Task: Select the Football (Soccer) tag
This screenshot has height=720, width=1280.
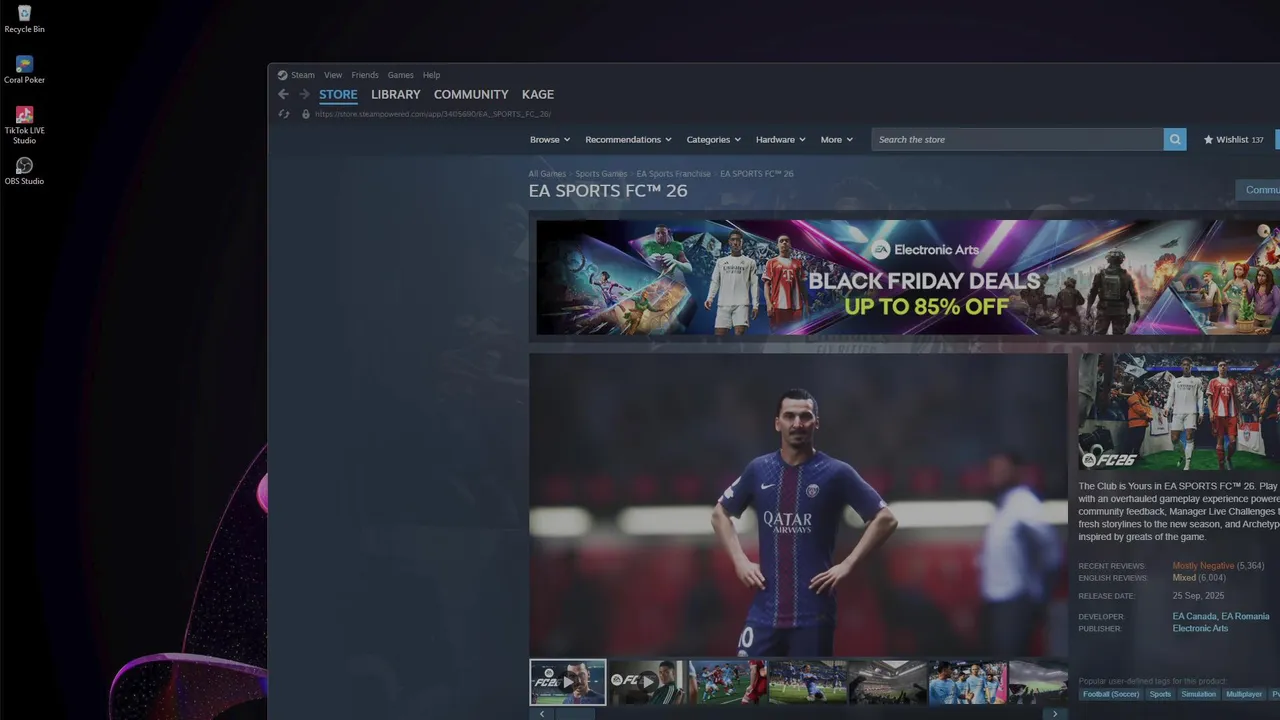Action: [x=1110, y=694]
